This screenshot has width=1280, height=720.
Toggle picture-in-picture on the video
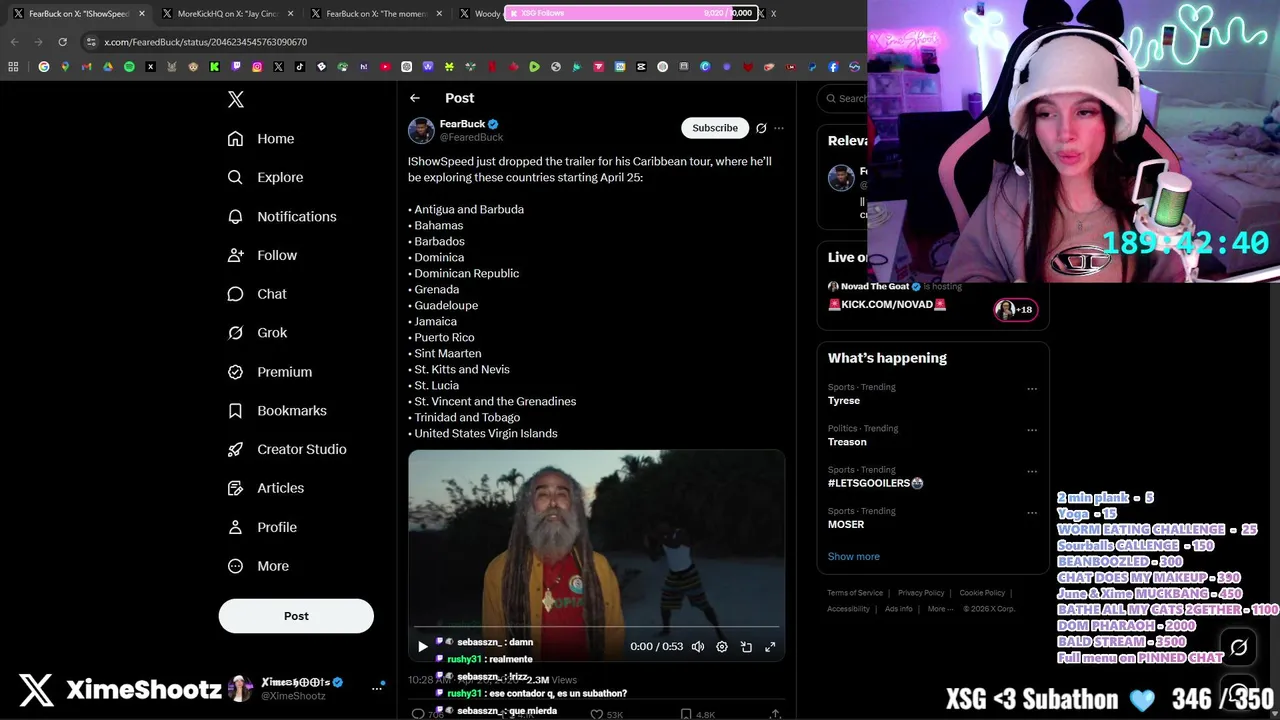746,647
